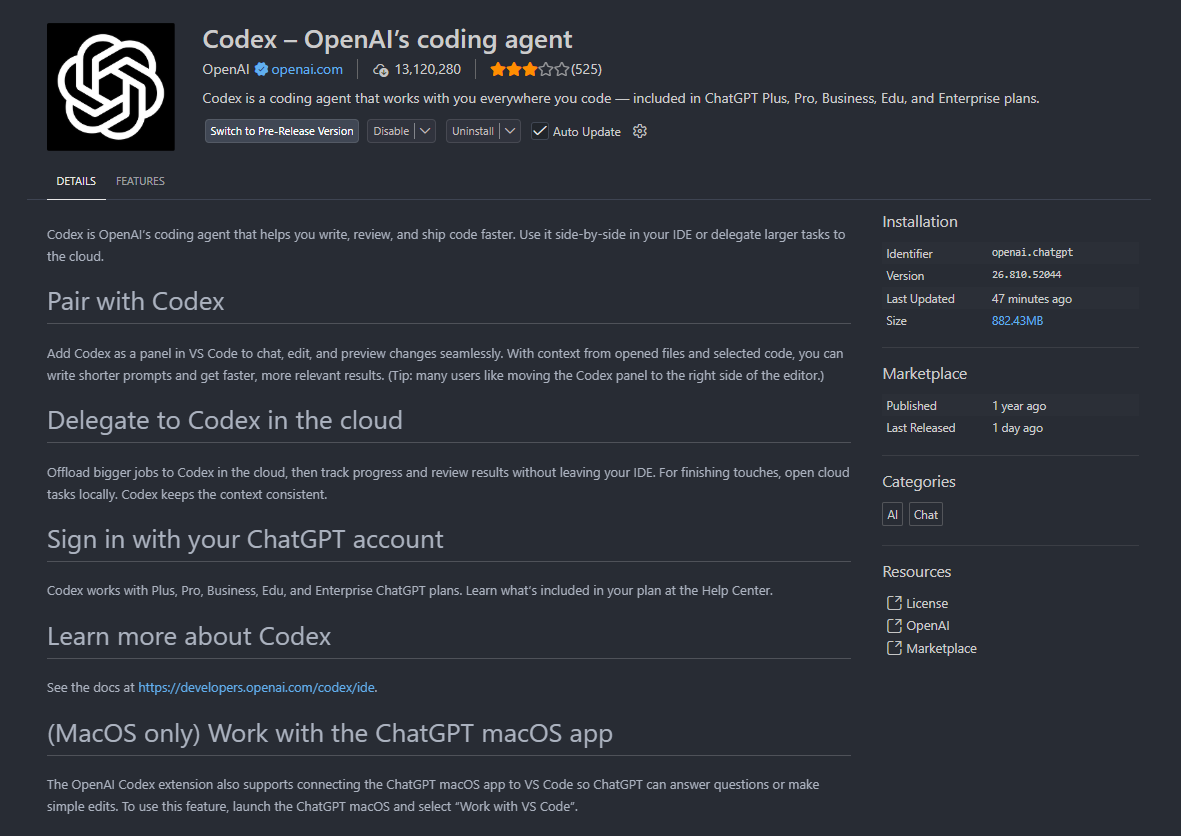Open the extension settings gear icon
The height and width of the screenshot is (836, 1181).
(x=640, y=131)
